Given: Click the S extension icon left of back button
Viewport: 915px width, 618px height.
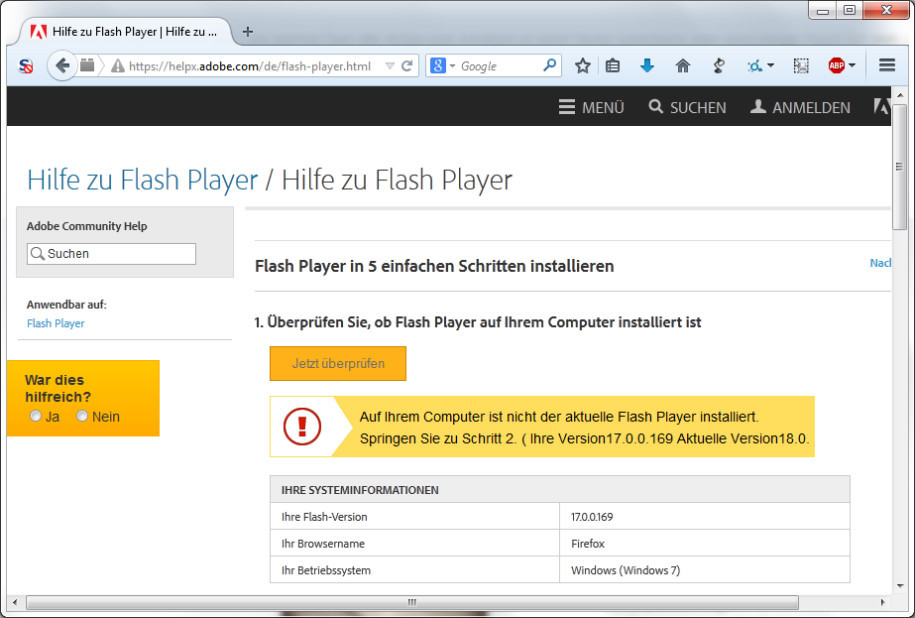Looking at the screenshot, I should tap(26, 66).
